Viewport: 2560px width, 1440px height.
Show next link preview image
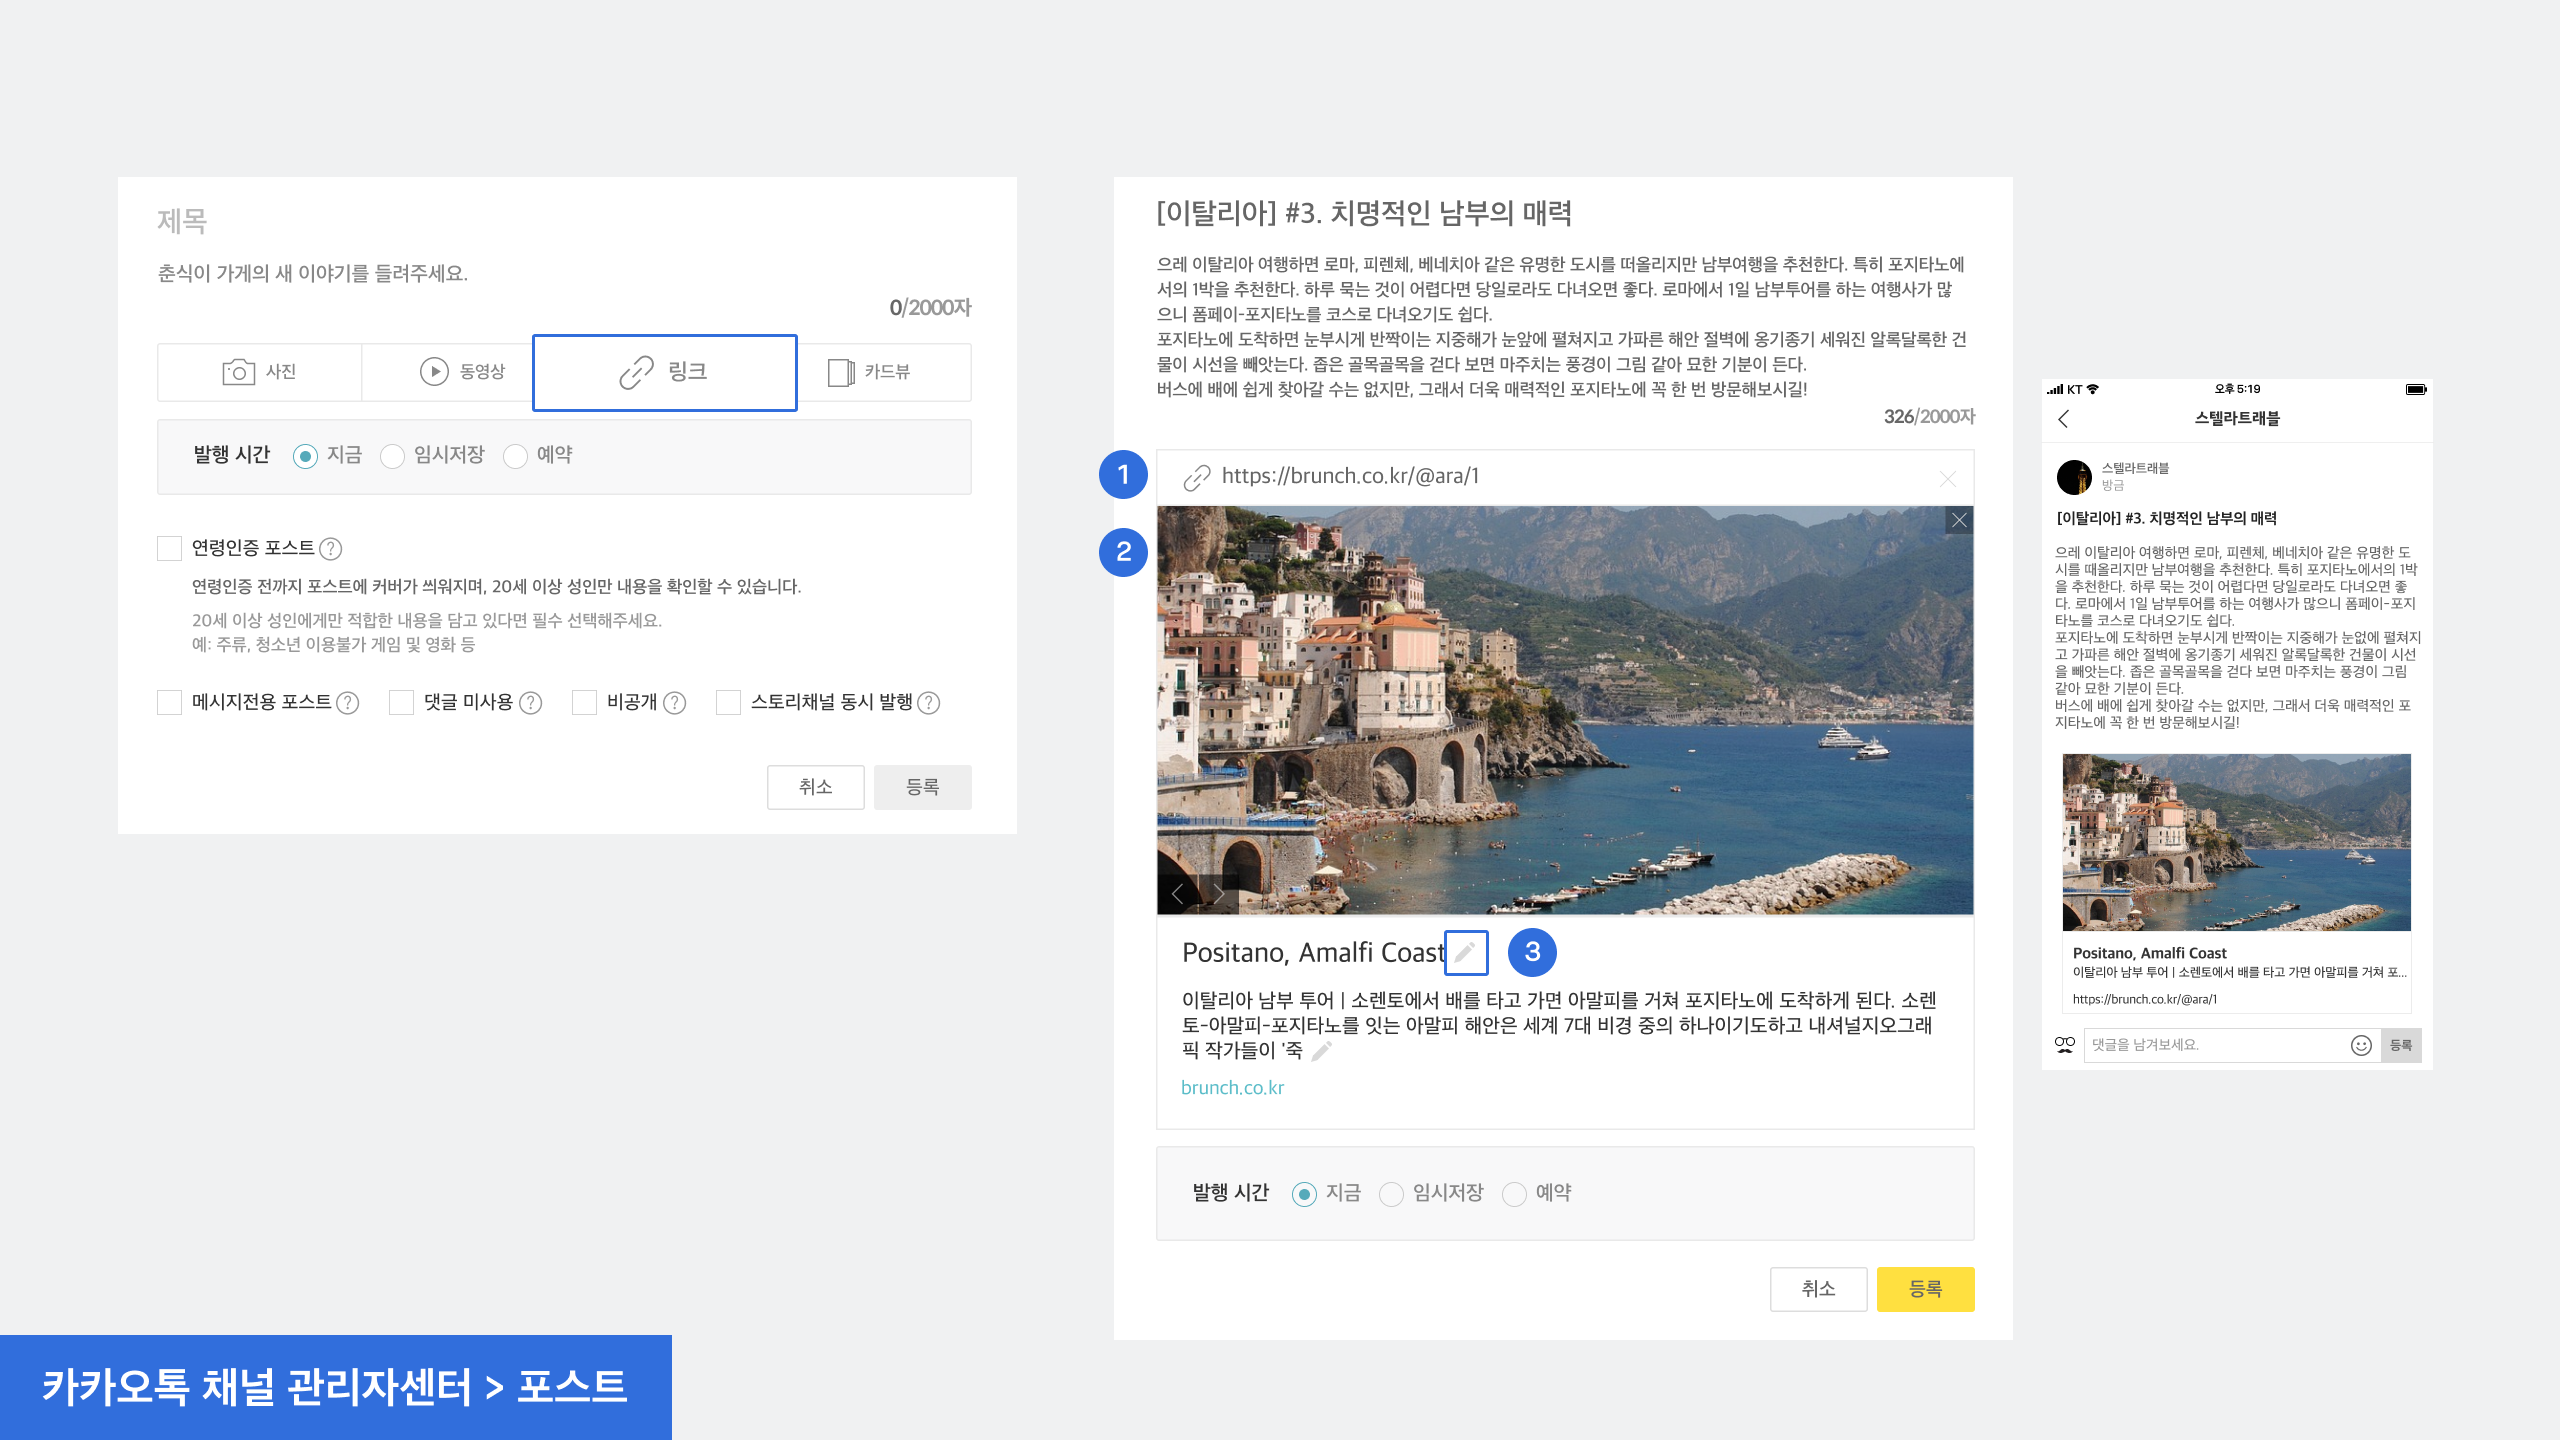tap(1218, 893)
